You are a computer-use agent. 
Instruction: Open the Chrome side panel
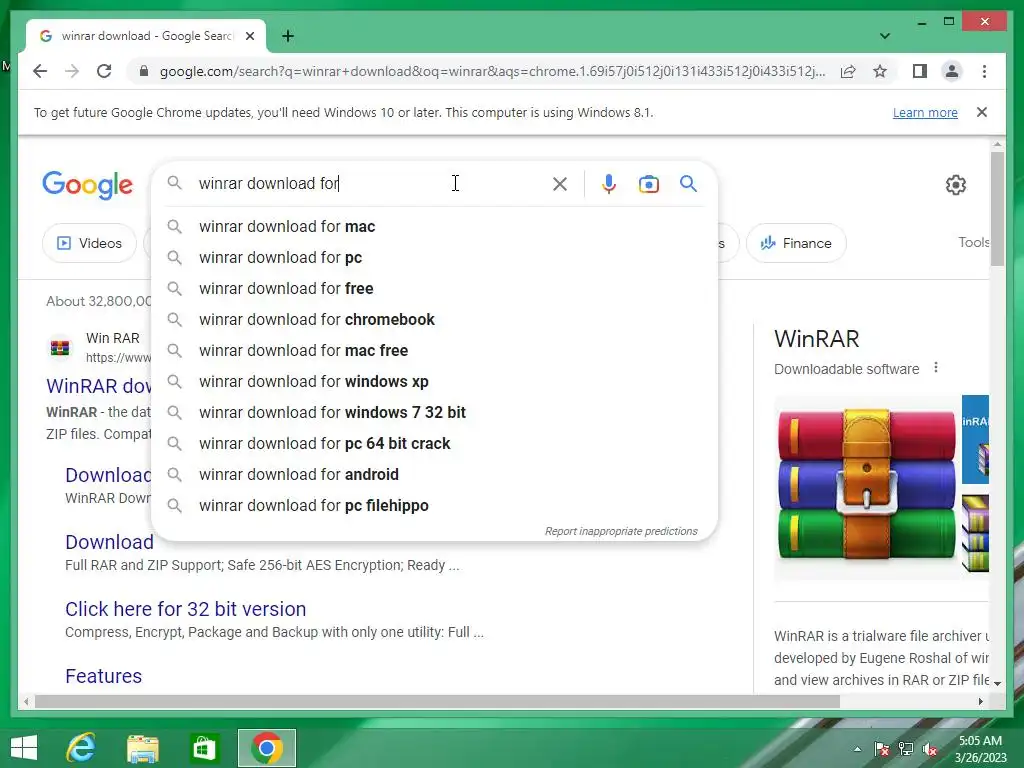[x=920, y=71]
